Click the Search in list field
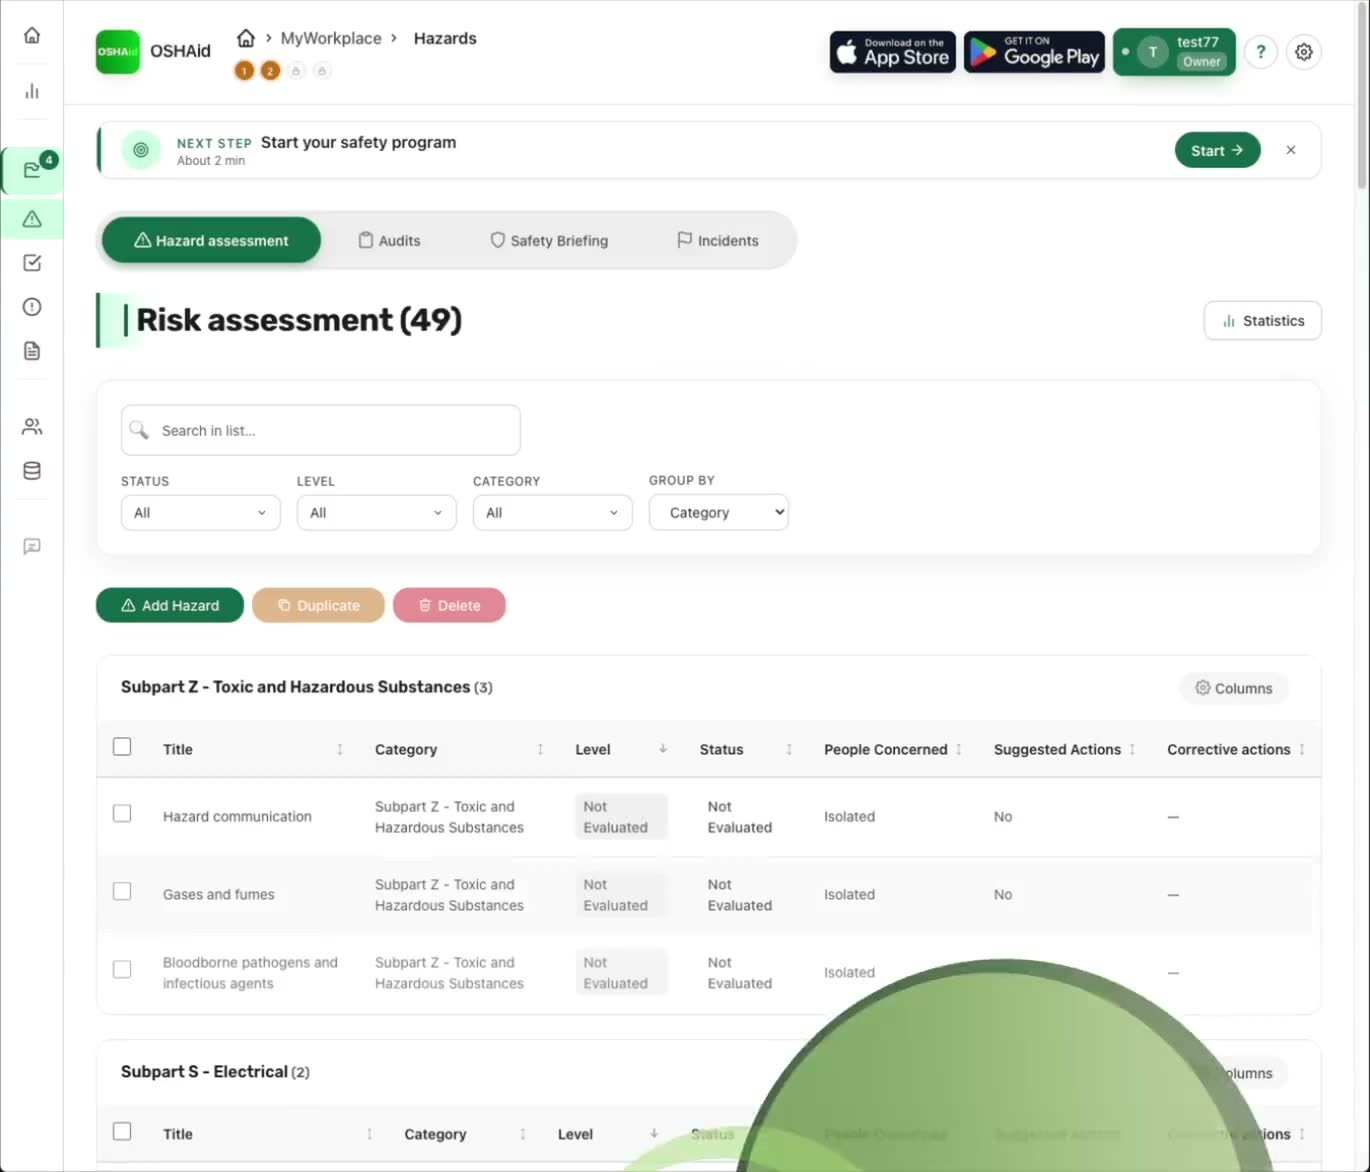Image resolution: width=1370 pixels, height=1172 pixels. (x=321, y=430)
